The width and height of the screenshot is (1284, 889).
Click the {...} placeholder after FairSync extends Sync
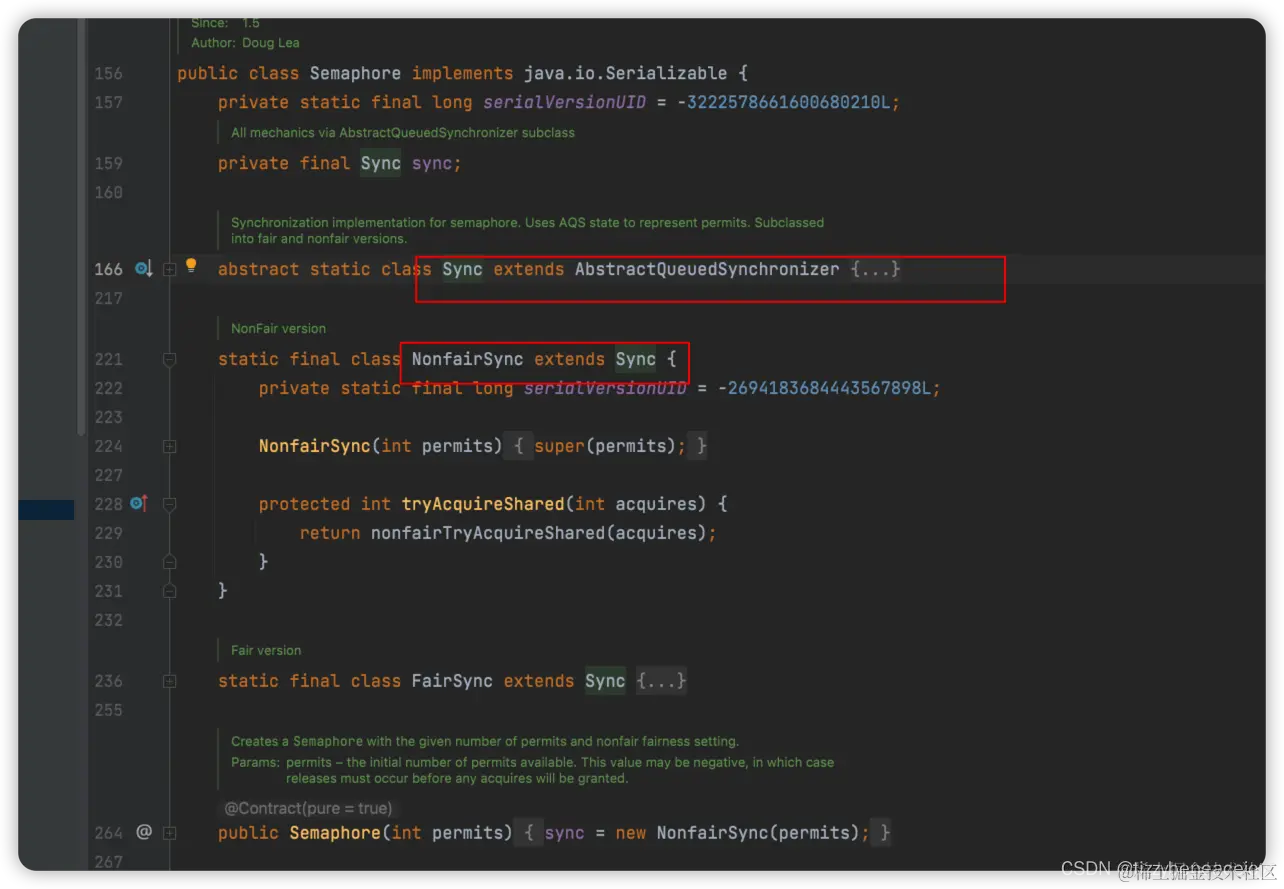coord(661,681)
